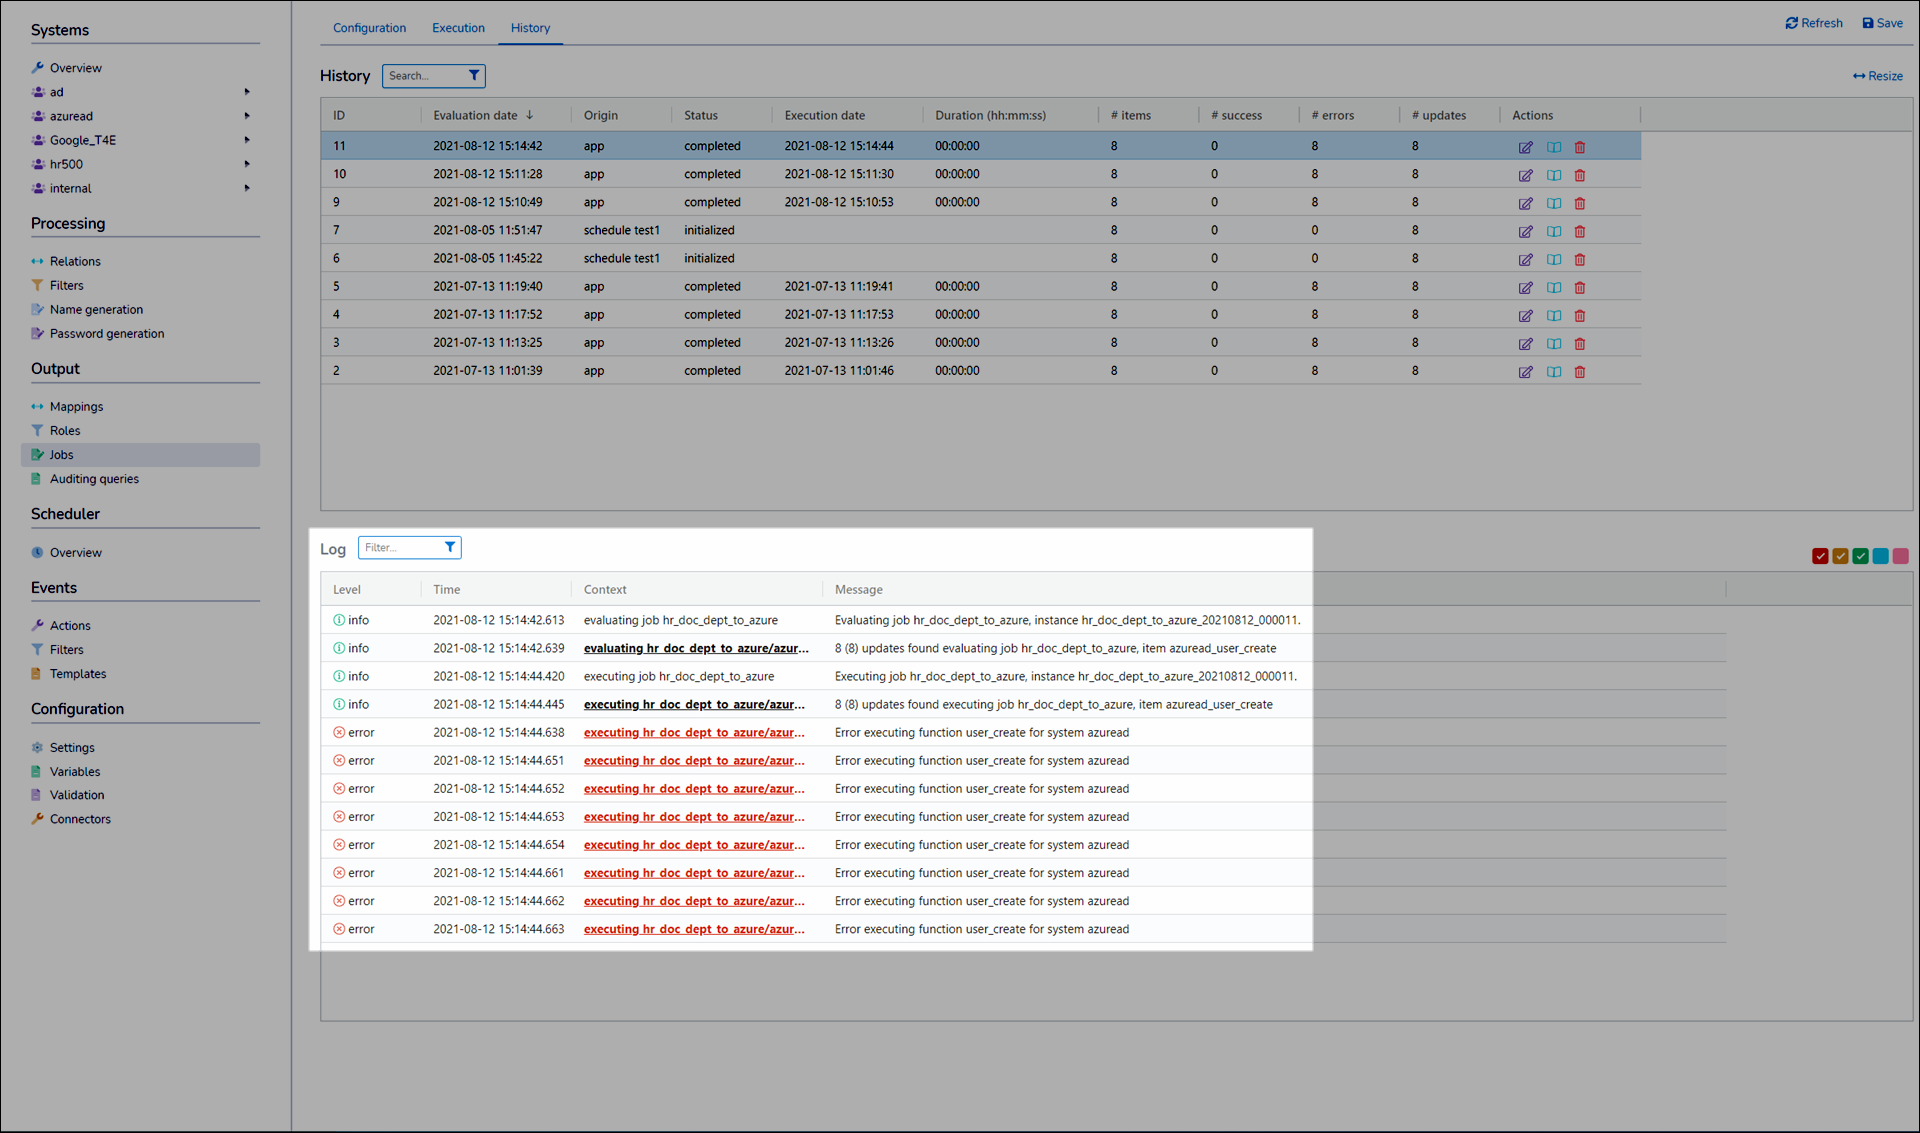
Task: Click the pink log level color box
Action: tap(1900, 556)
